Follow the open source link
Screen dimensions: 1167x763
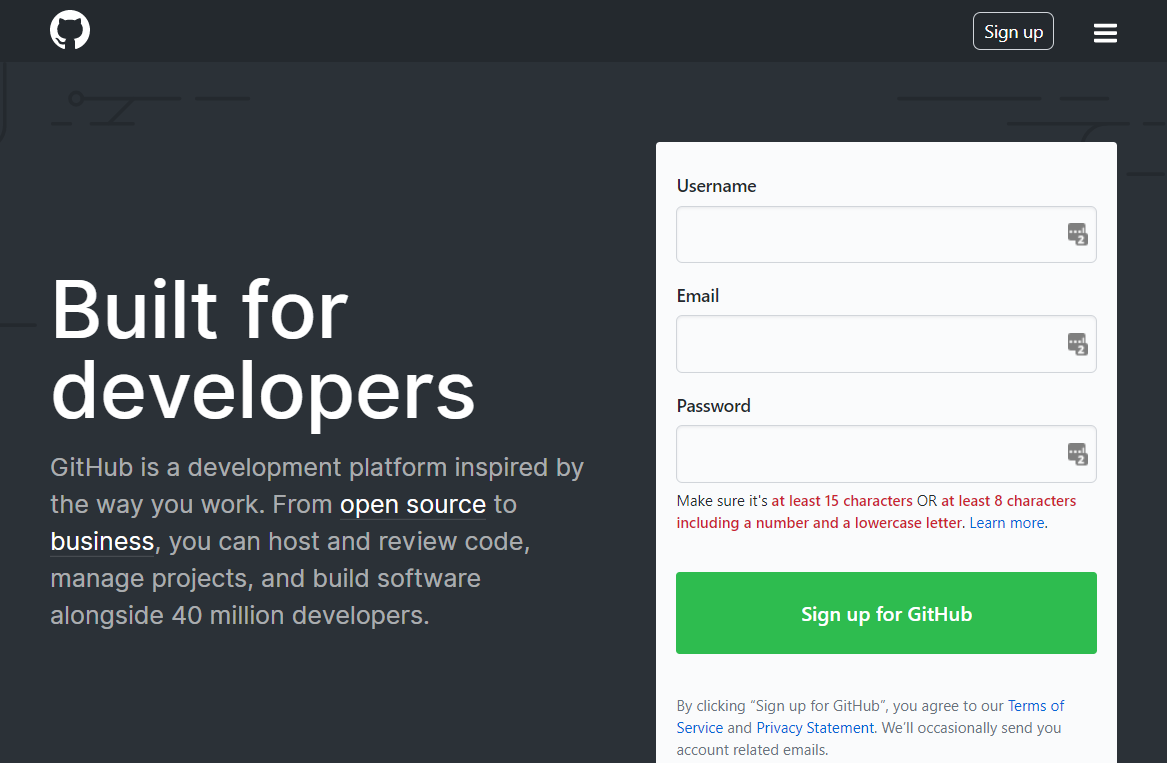(x=413, y=505)
